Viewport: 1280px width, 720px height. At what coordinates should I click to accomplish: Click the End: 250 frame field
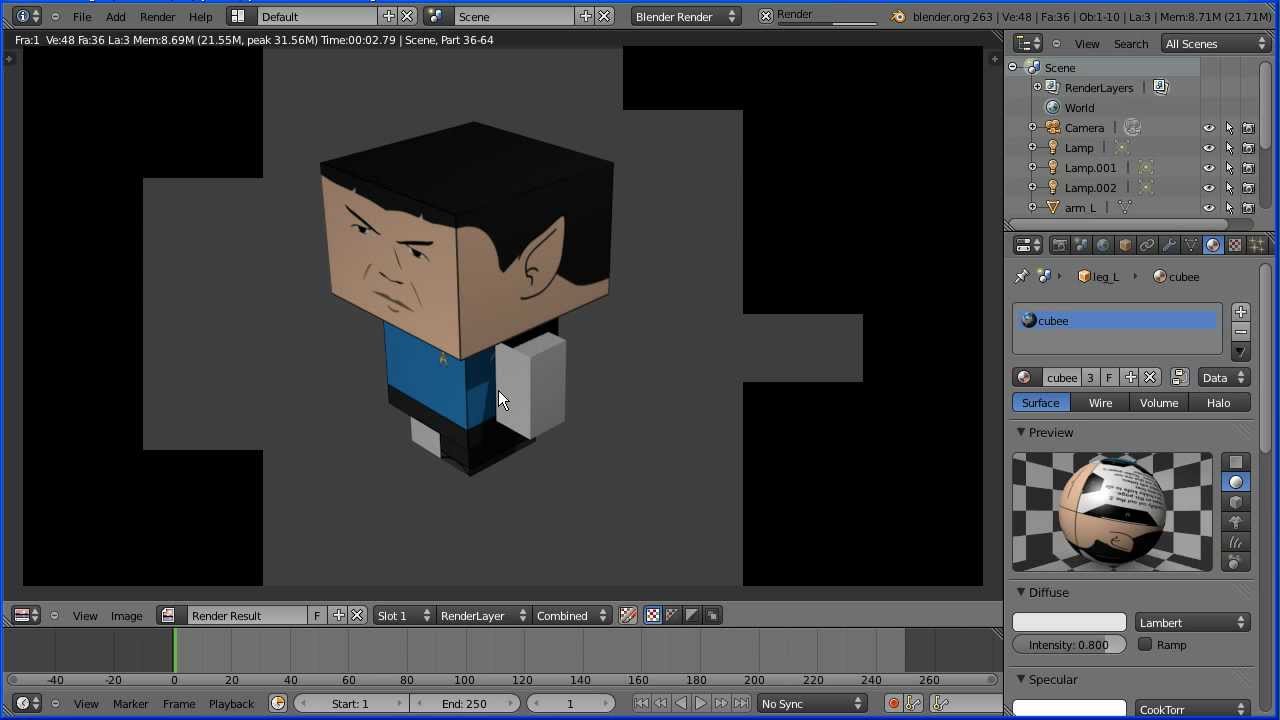coord(465,704)
